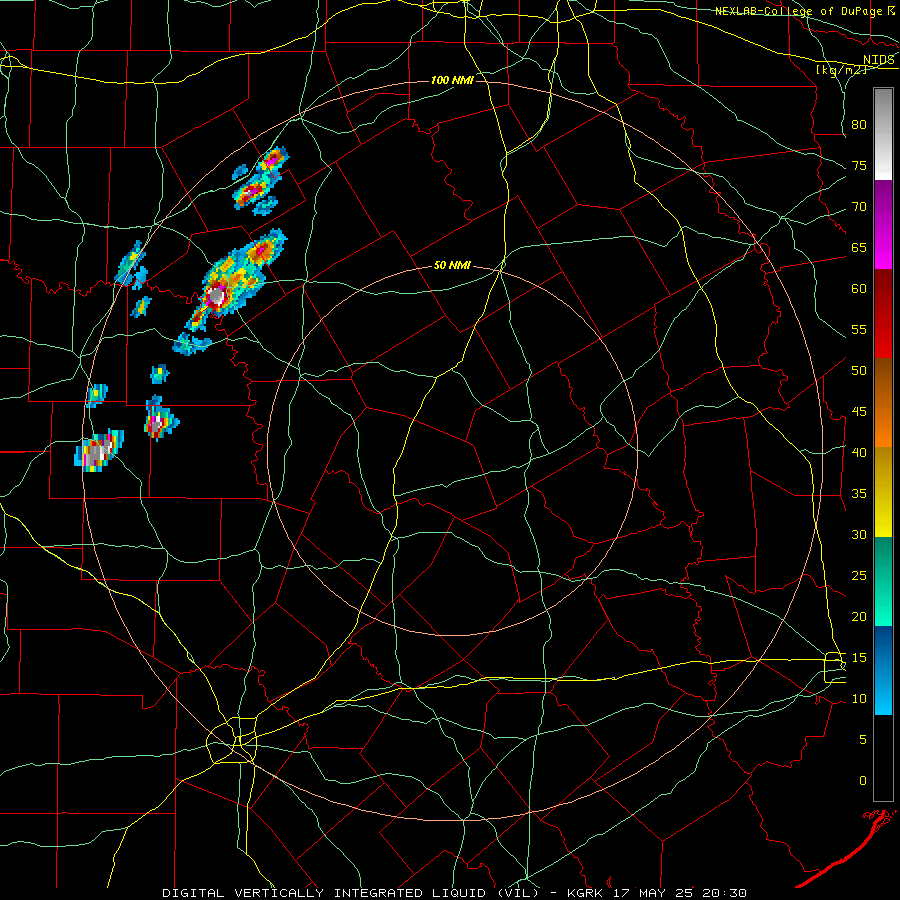Viewport: 900px width, 900px height.
Task: Click the gray-white top segment of the color bar
Action: 883,134
